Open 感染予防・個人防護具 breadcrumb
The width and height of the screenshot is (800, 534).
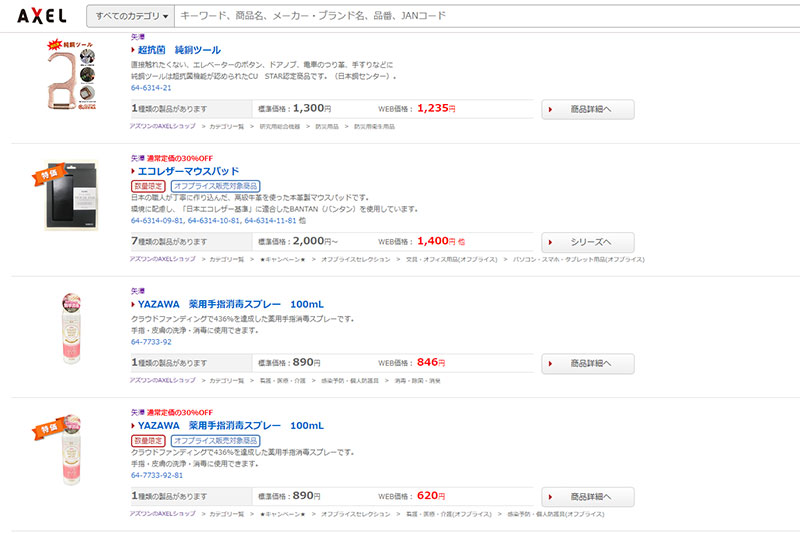pos(350,381)
